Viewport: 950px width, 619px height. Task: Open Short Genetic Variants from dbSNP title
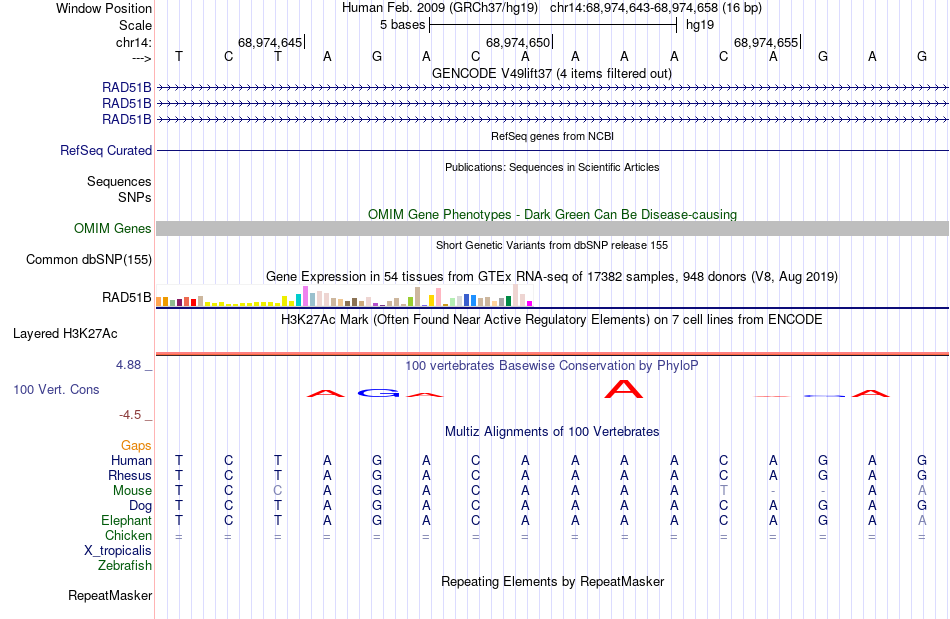(552, 245)
